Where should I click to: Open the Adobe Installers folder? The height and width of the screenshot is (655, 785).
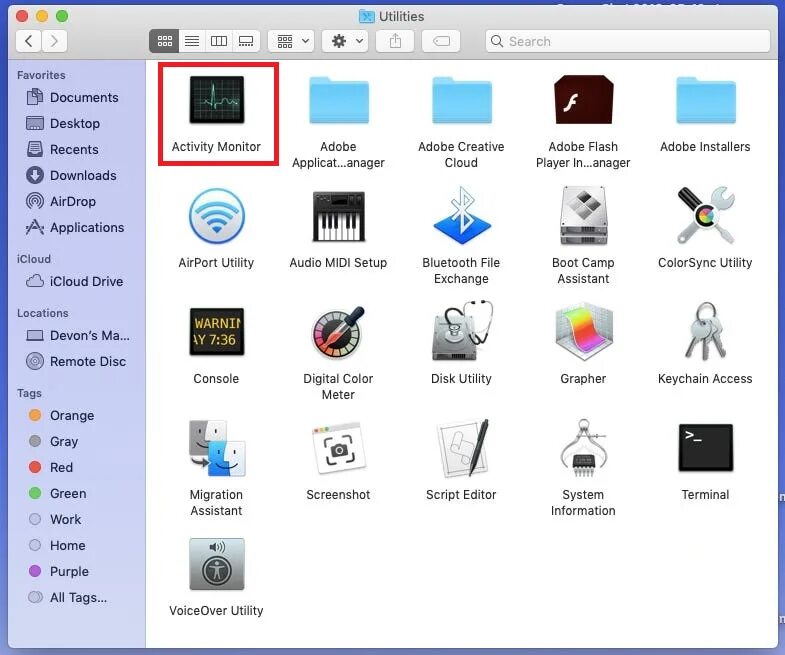tap(705, 100)
